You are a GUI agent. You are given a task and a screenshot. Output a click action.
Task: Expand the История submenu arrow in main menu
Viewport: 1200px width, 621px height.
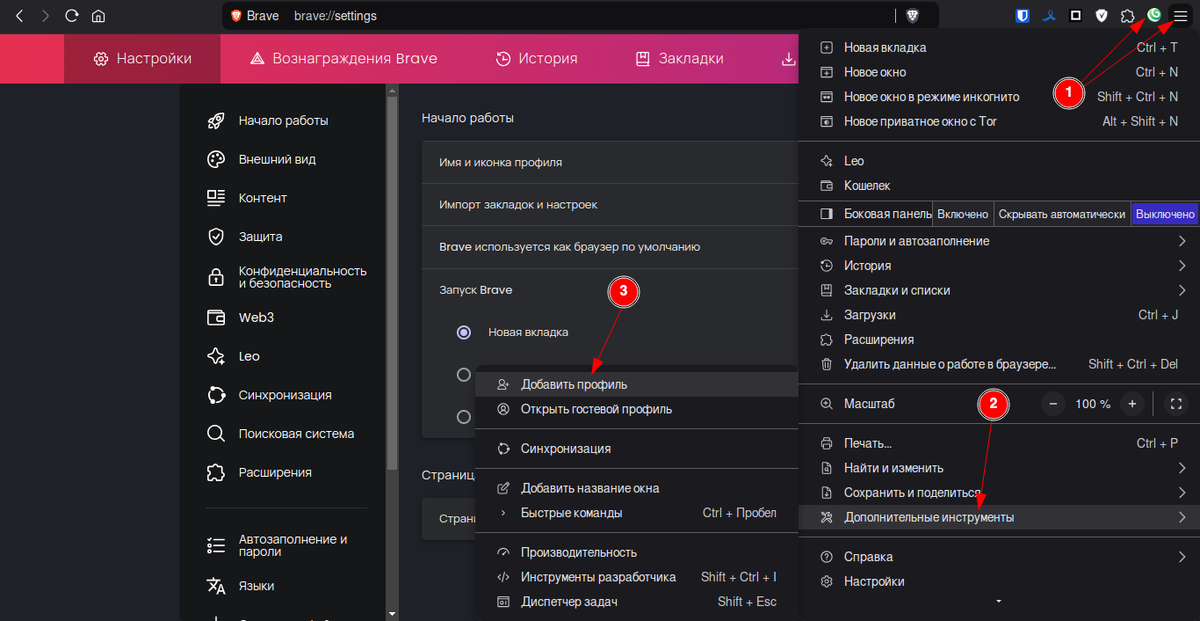point(1182,266)
